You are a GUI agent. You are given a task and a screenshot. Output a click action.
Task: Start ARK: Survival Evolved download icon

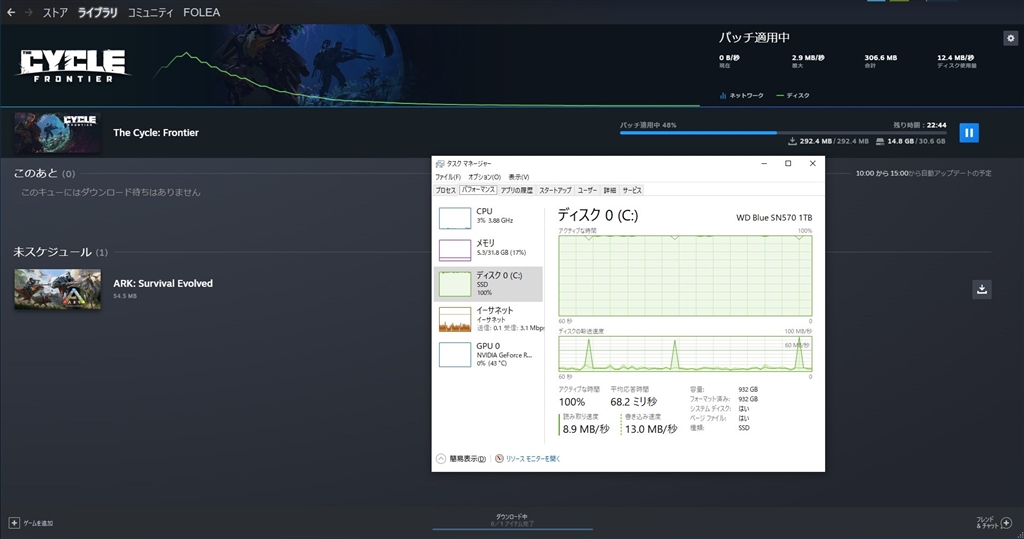coord(982,289)
